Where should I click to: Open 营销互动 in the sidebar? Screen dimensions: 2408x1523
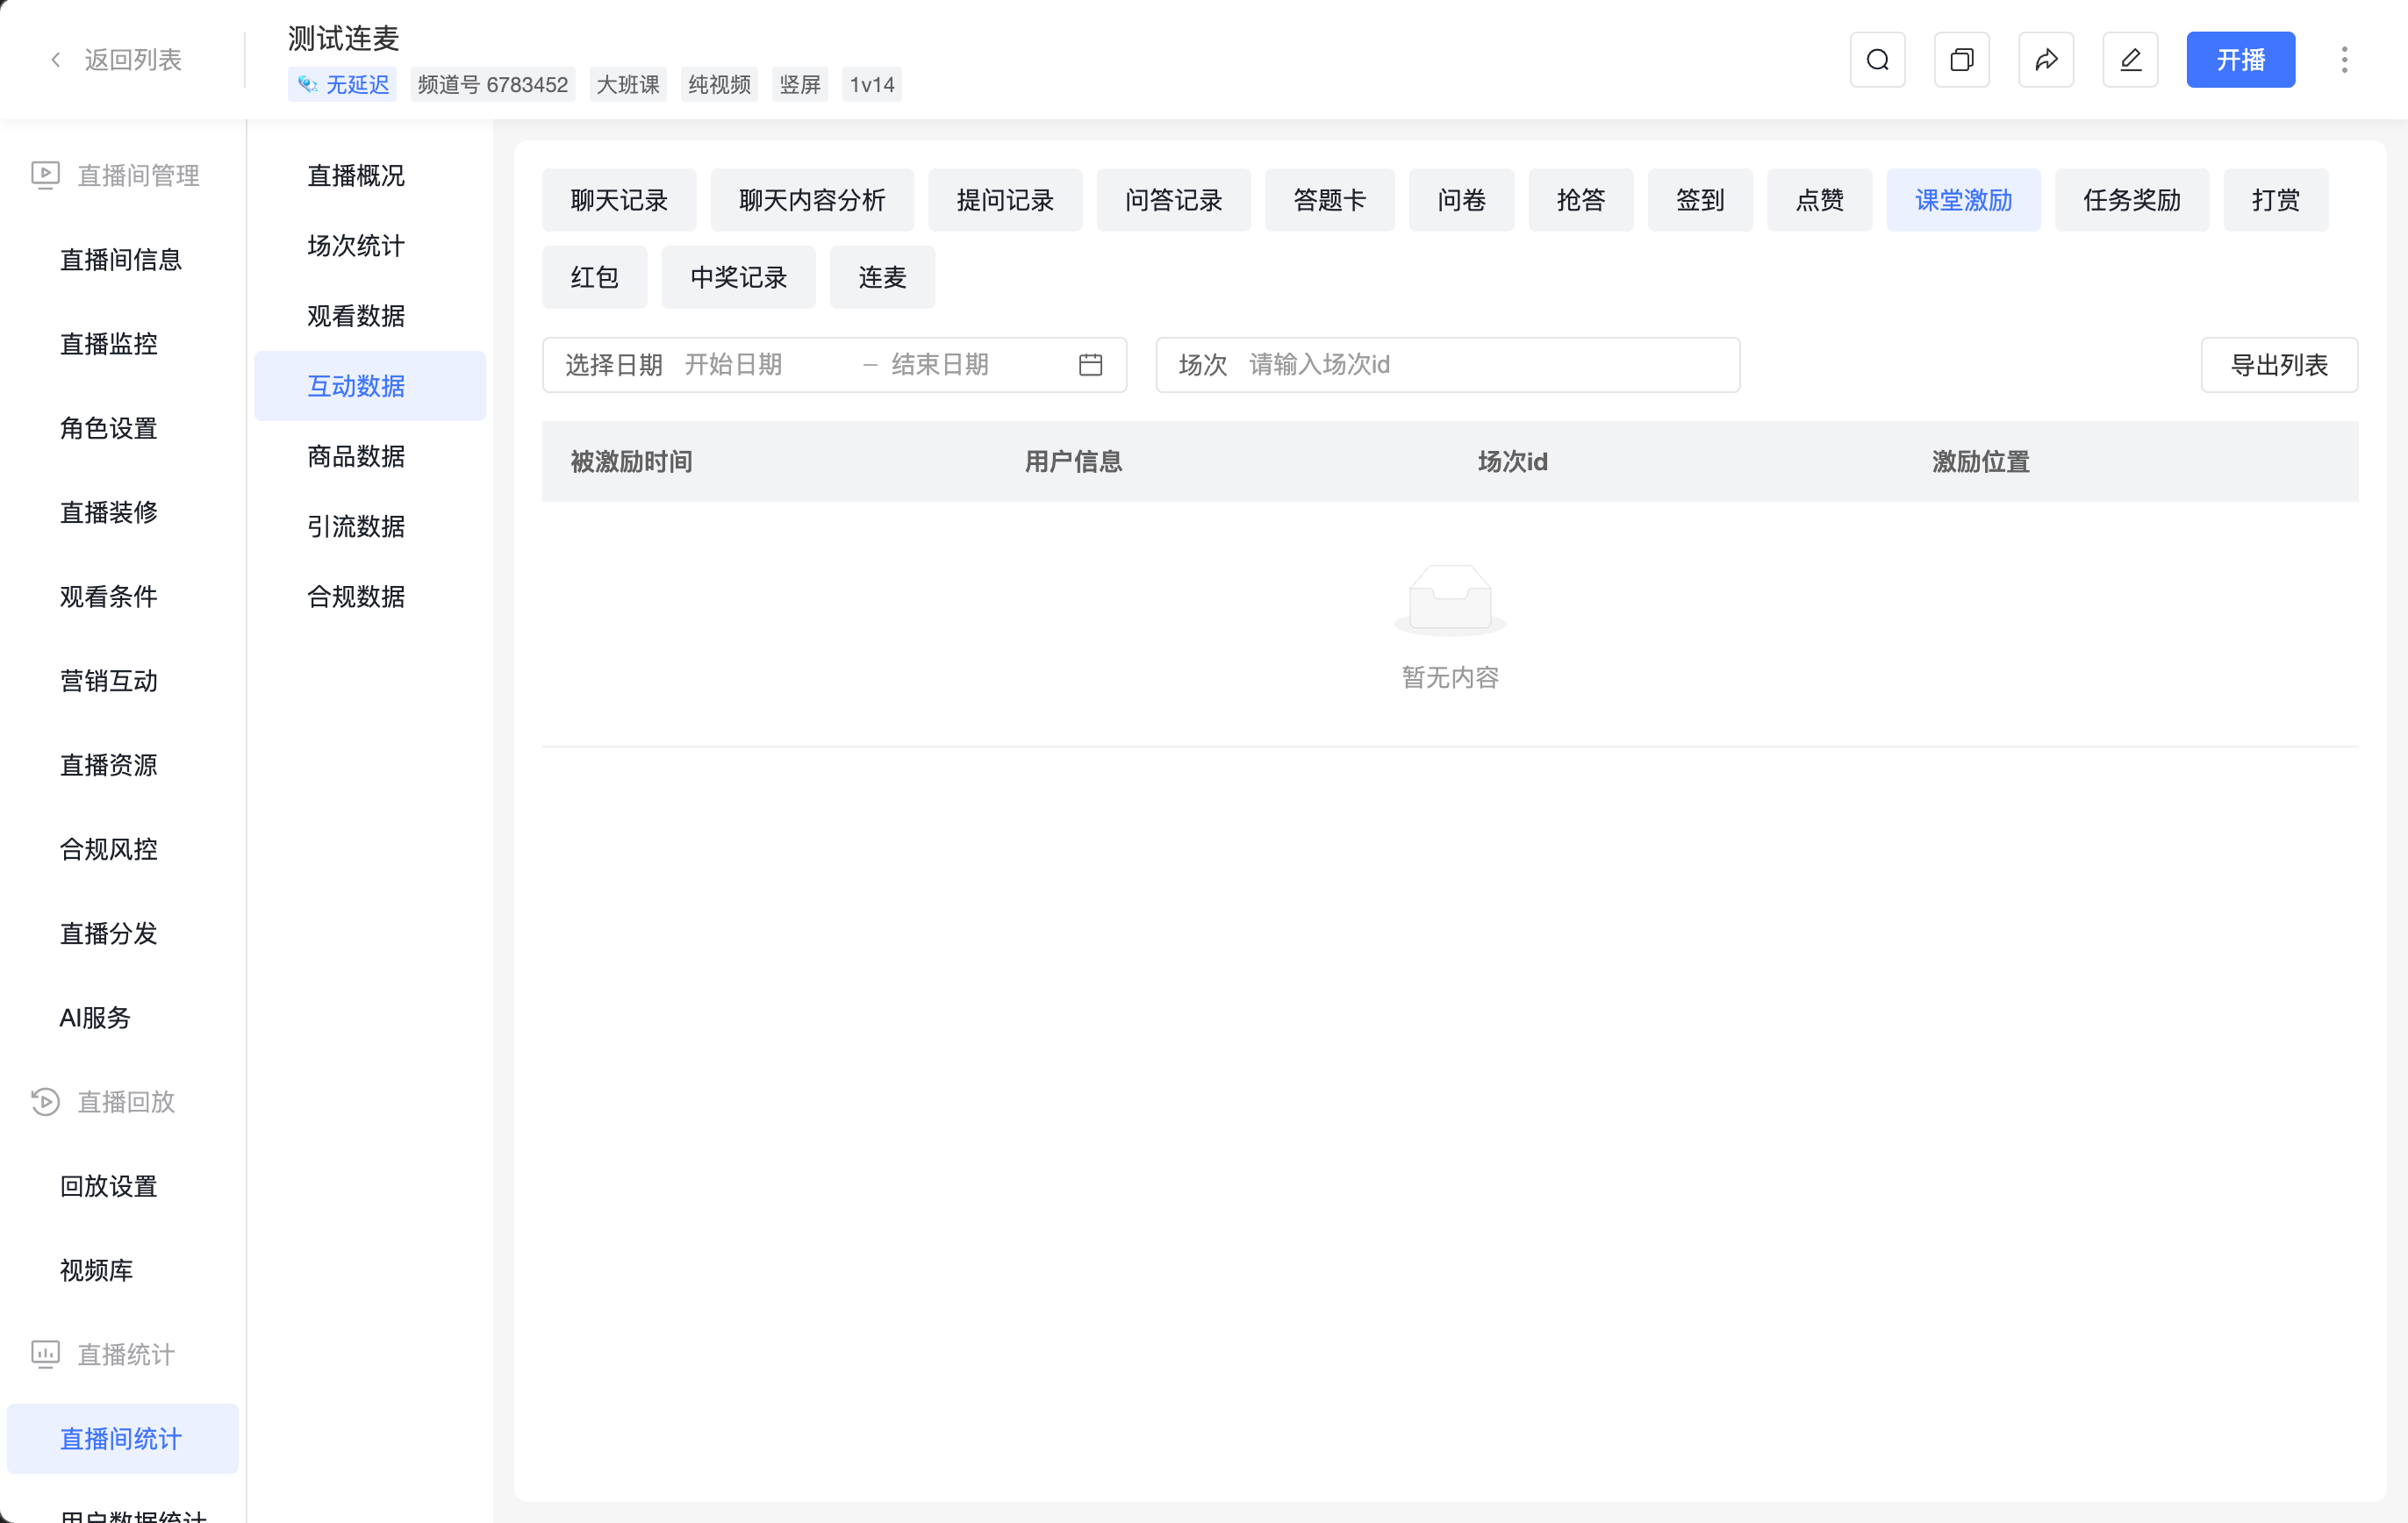[x=122, y=681]
